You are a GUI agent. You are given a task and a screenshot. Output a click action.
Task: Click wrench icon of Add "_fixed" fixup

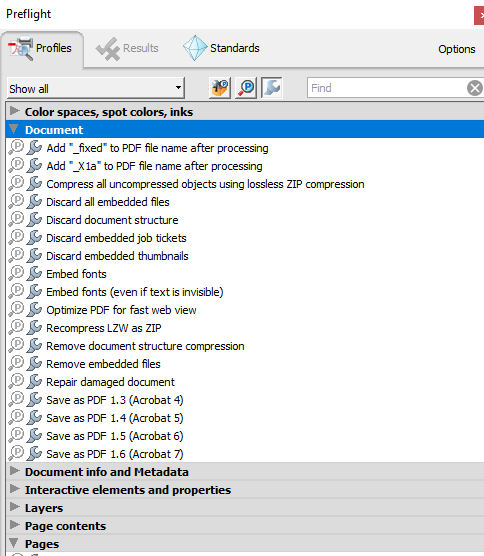[34, 148]
